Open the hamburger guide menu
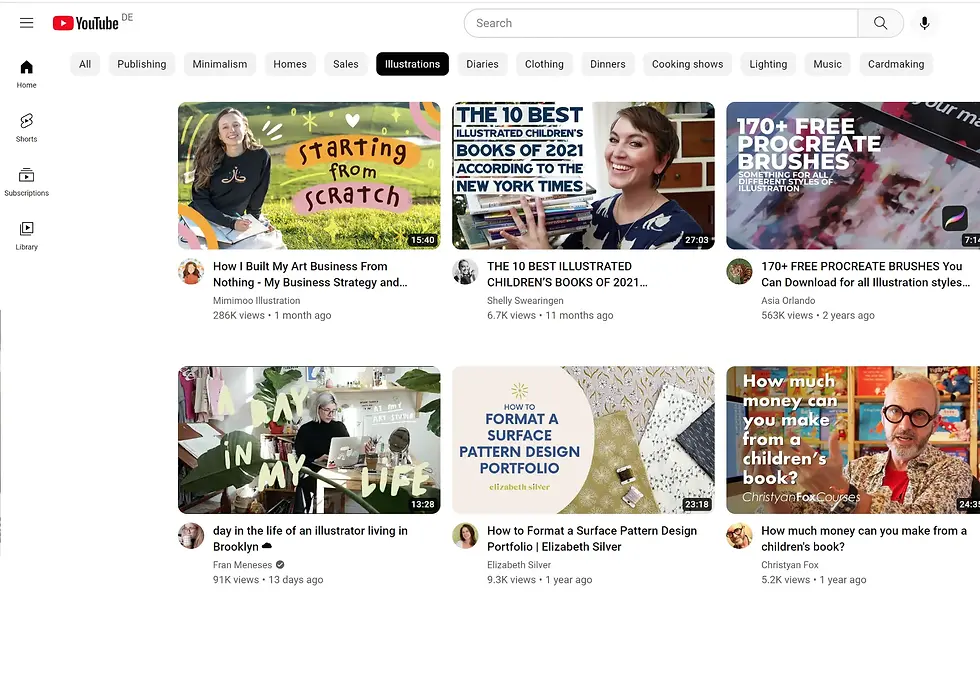 tap(26, 23)
